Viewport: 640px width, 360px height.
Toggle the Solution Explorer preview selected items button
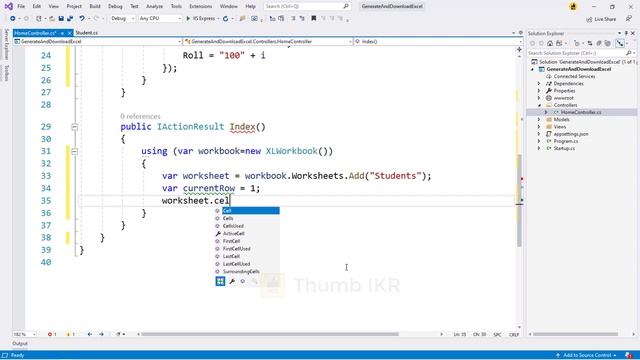click(620, 43)
